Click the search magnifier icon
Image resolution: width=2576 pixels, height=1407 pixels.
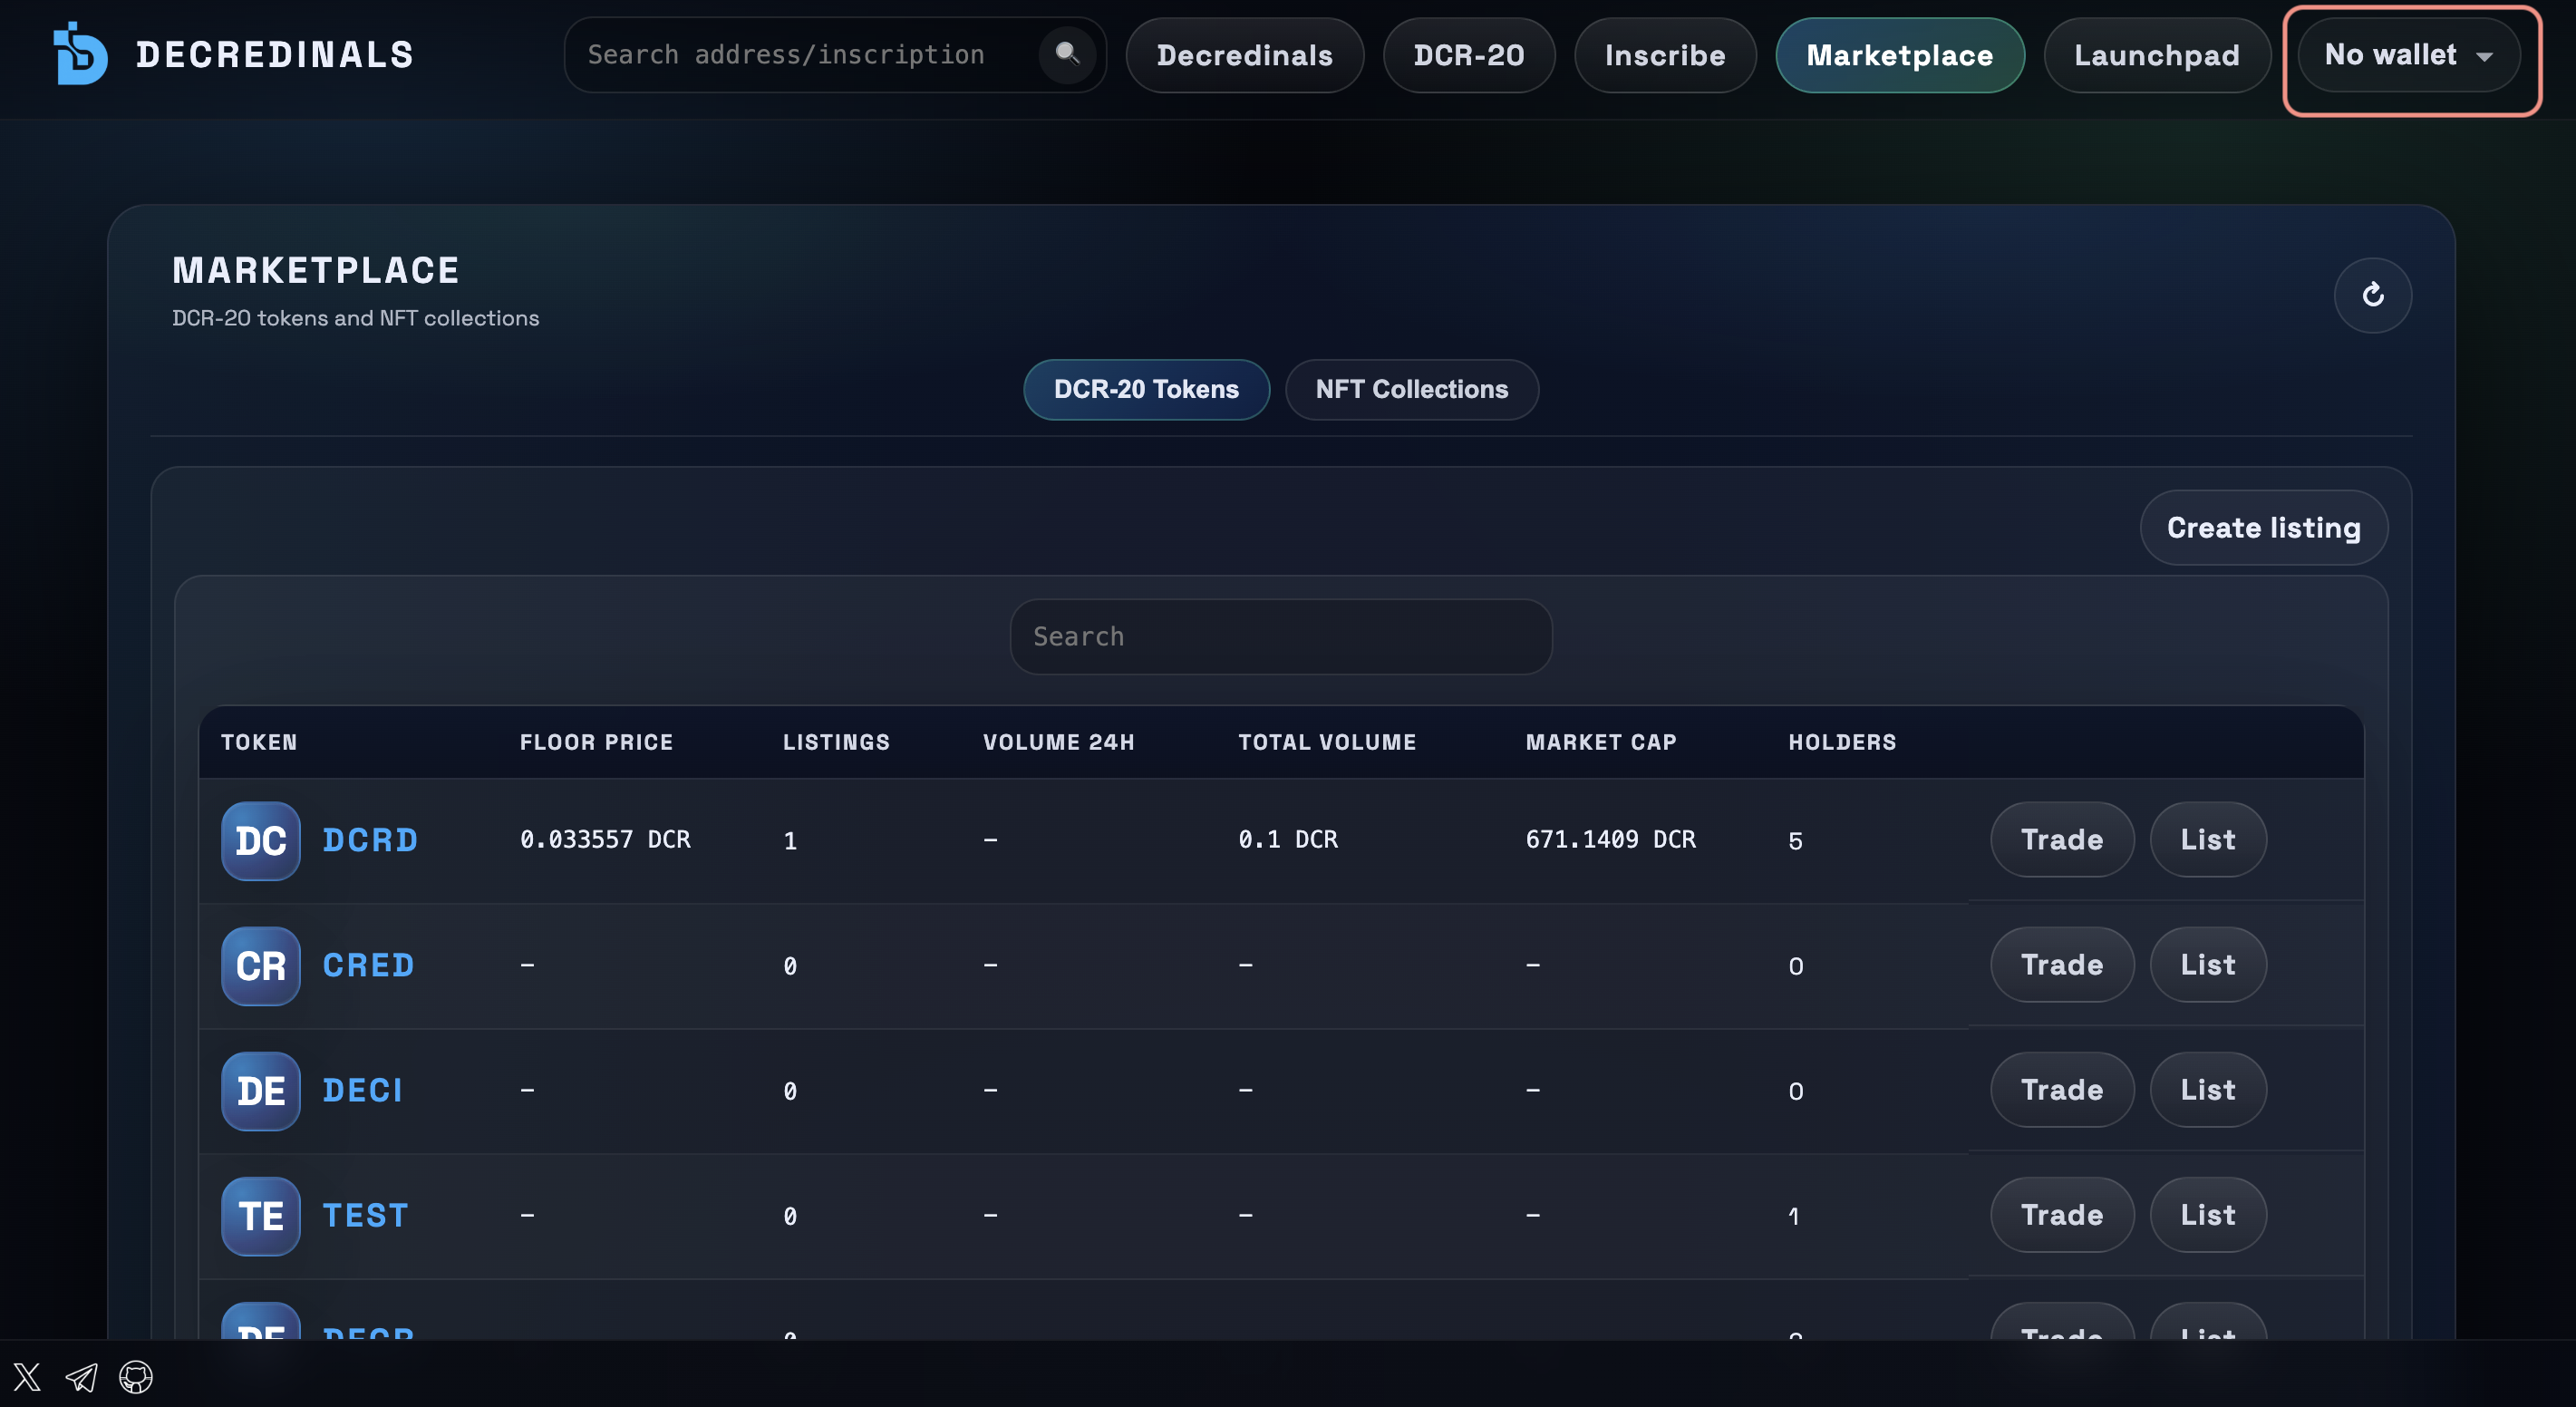coord(1066,55)
